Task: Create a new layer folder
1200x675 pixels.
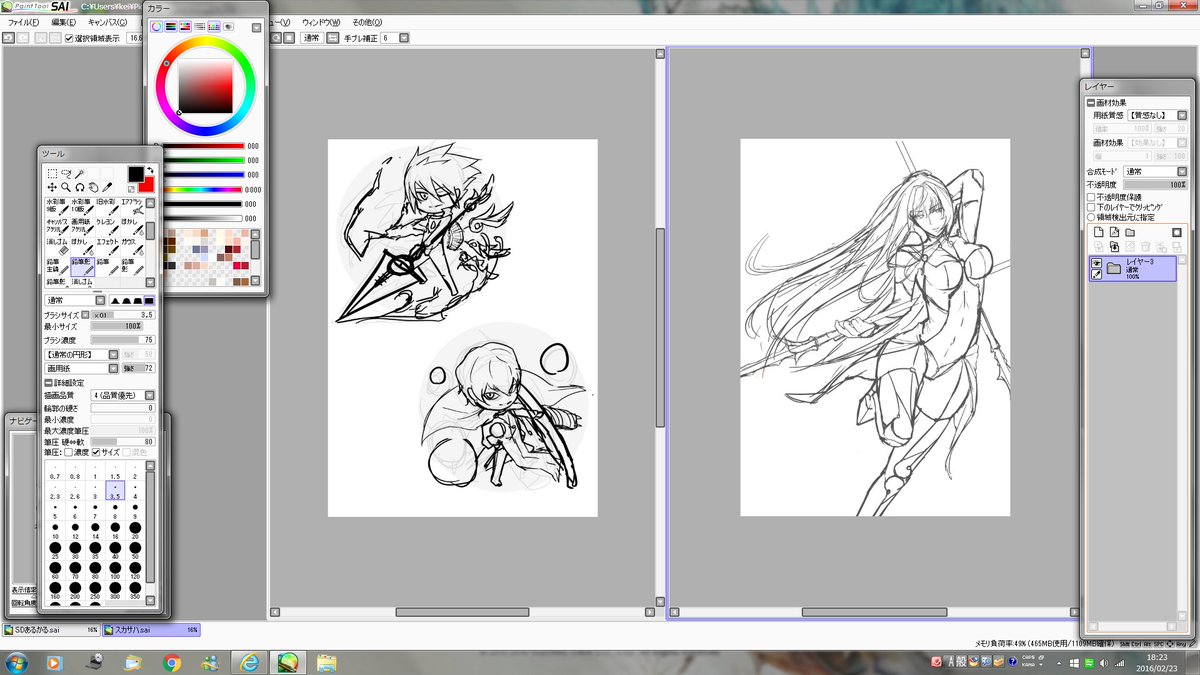Action: (1129, 232)
